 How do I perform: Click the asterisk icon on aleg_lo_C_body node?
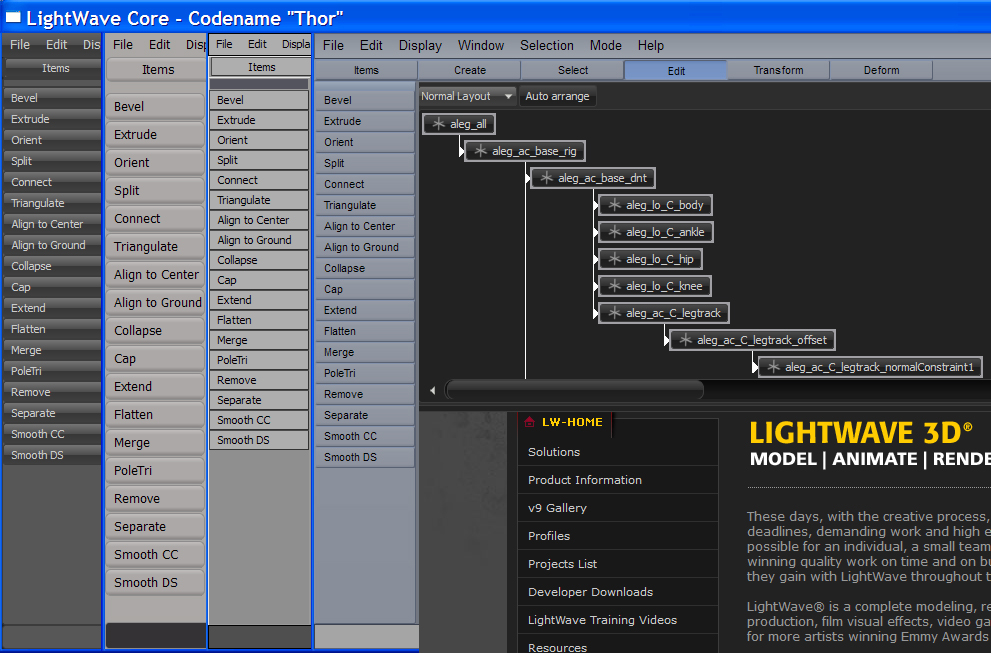pyautogui.click(x=614, y=205)
